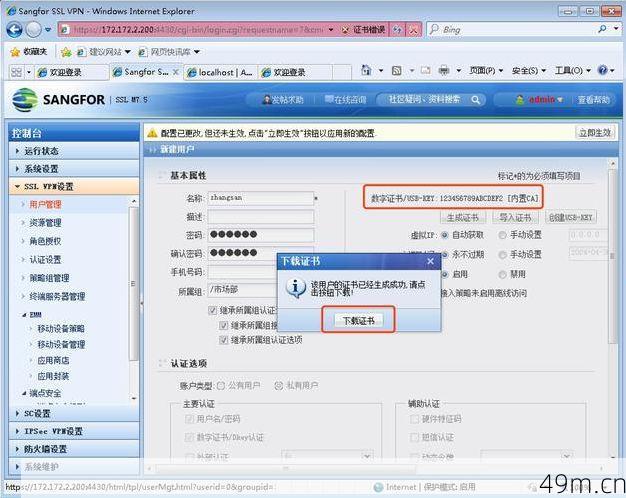Click the 在线咨询 chat icon link
626x498 pixels.
pos(345,99)
